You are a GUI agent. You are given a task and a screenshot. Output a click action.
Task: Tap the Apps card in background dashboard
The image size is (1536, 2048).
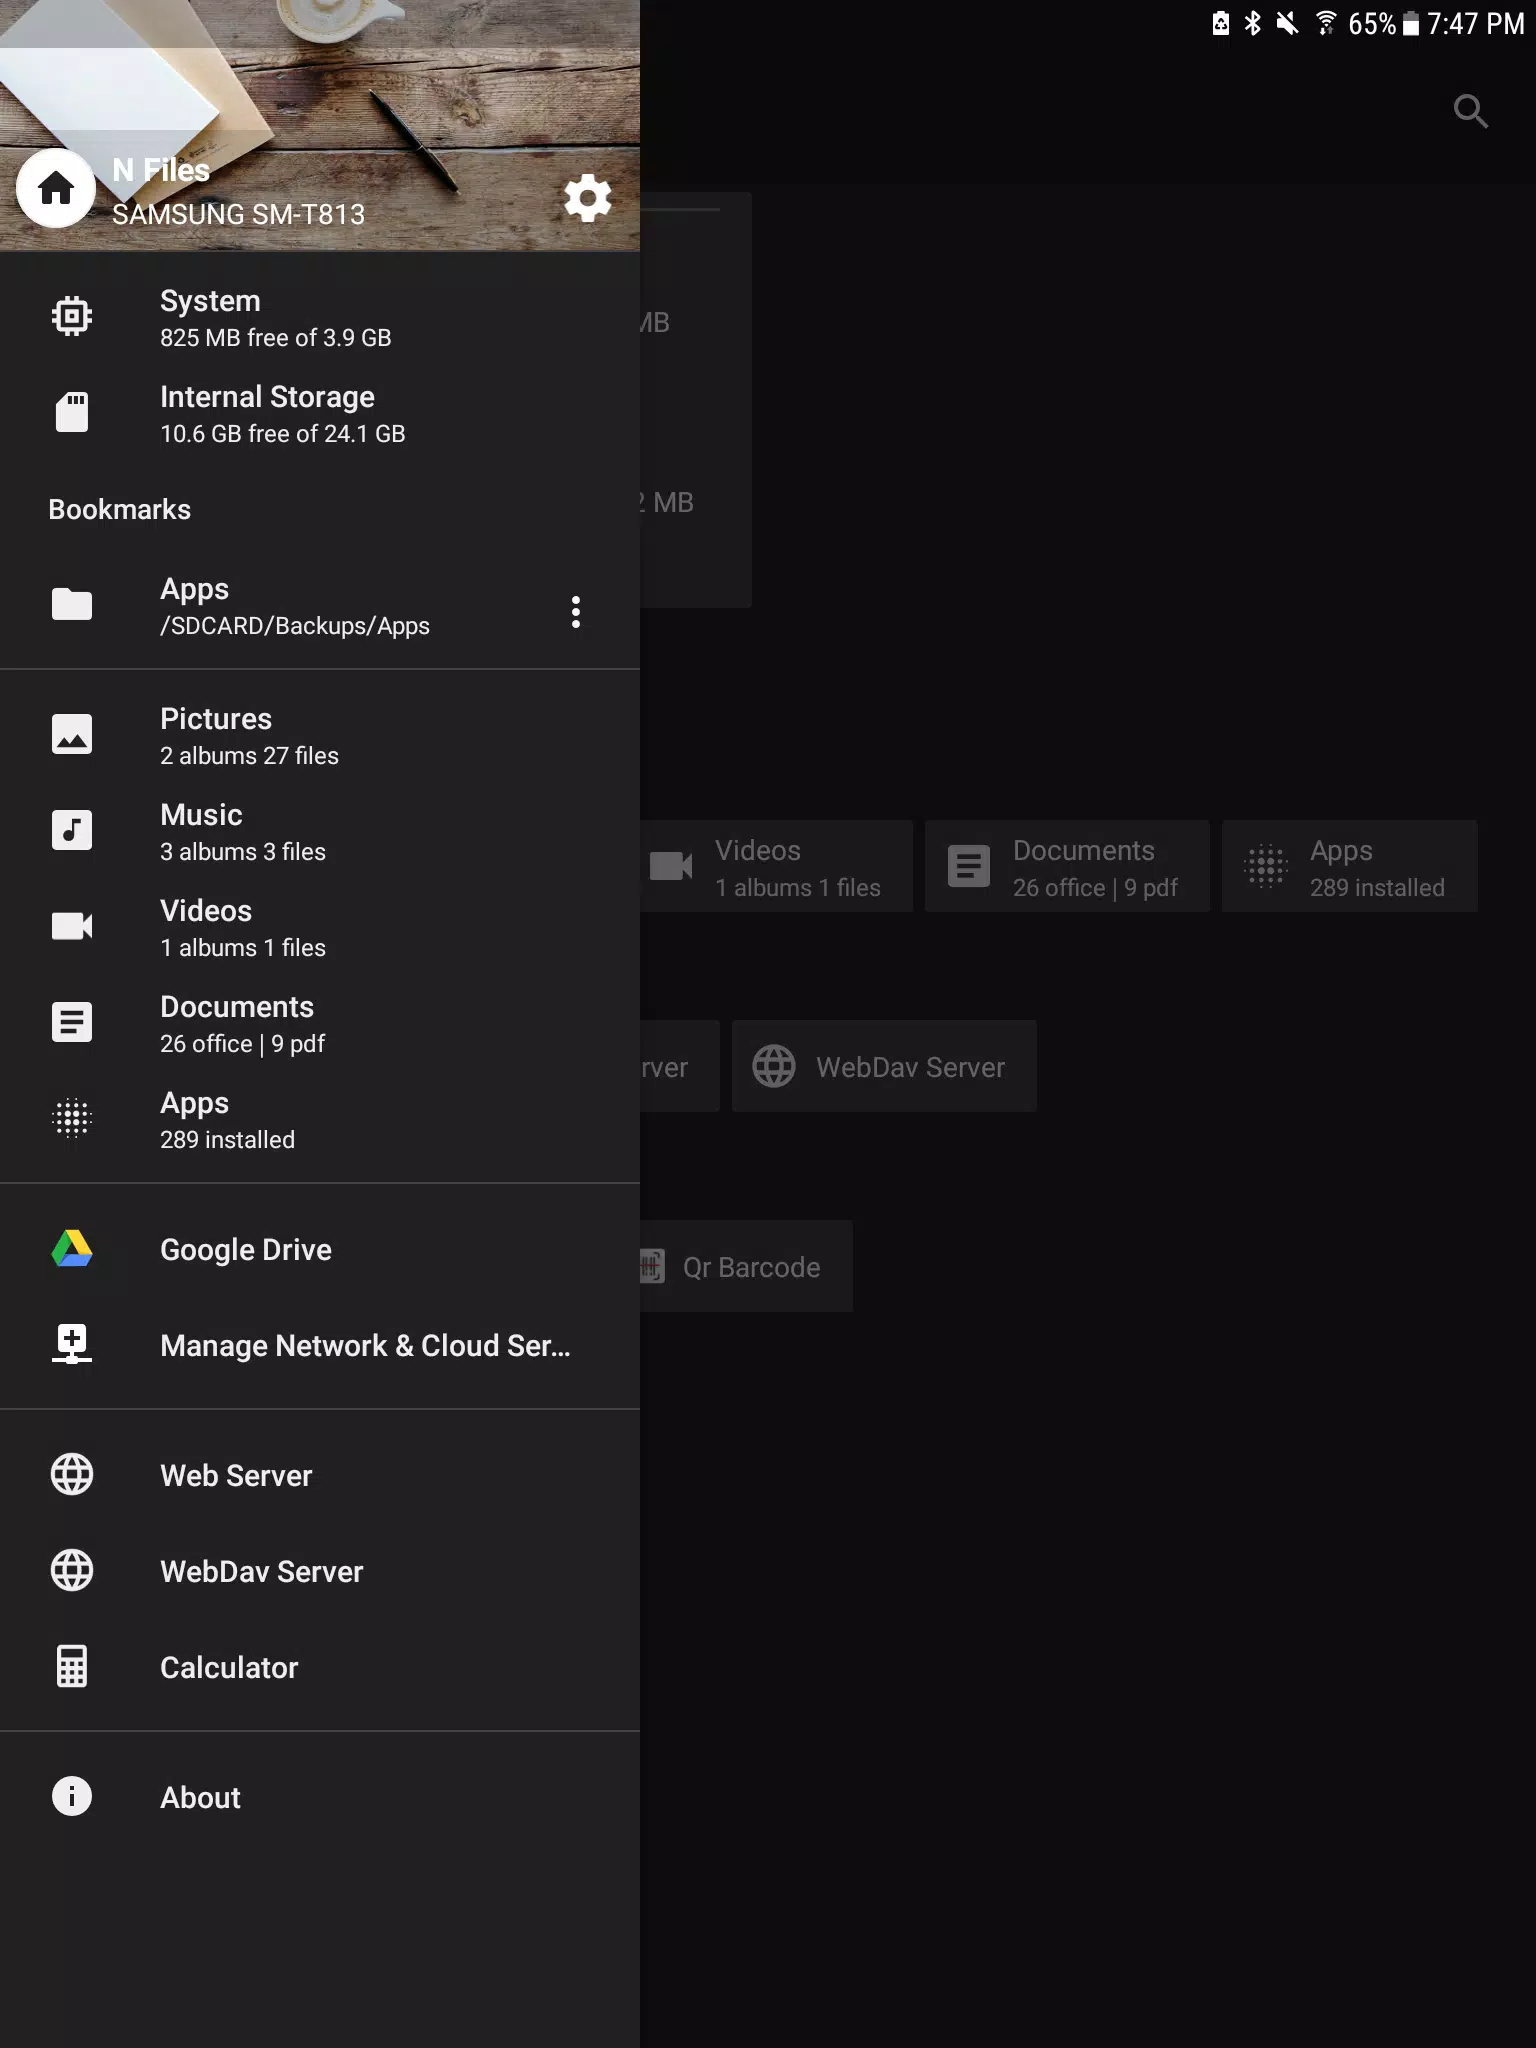pyautogui.click(x=1349, y=866)
